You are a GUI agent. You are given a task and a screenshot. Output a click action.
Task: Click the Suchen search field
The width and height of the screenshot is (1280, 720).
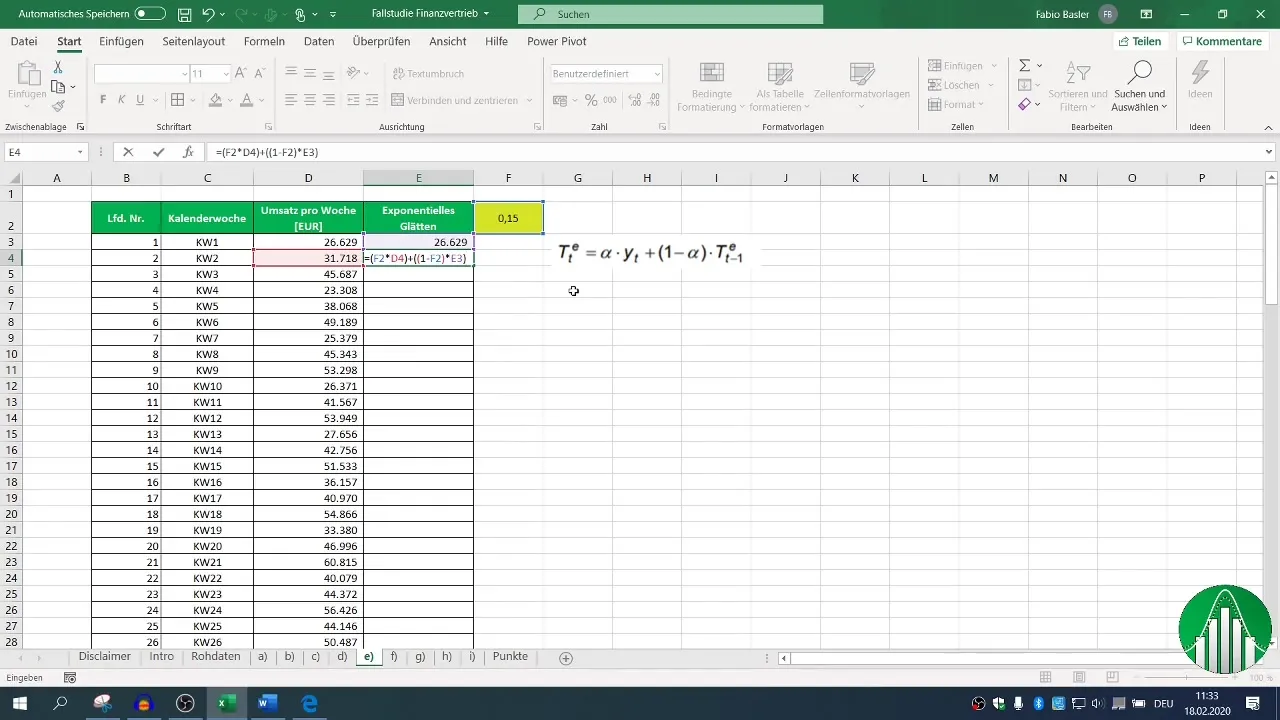[670, 14]
